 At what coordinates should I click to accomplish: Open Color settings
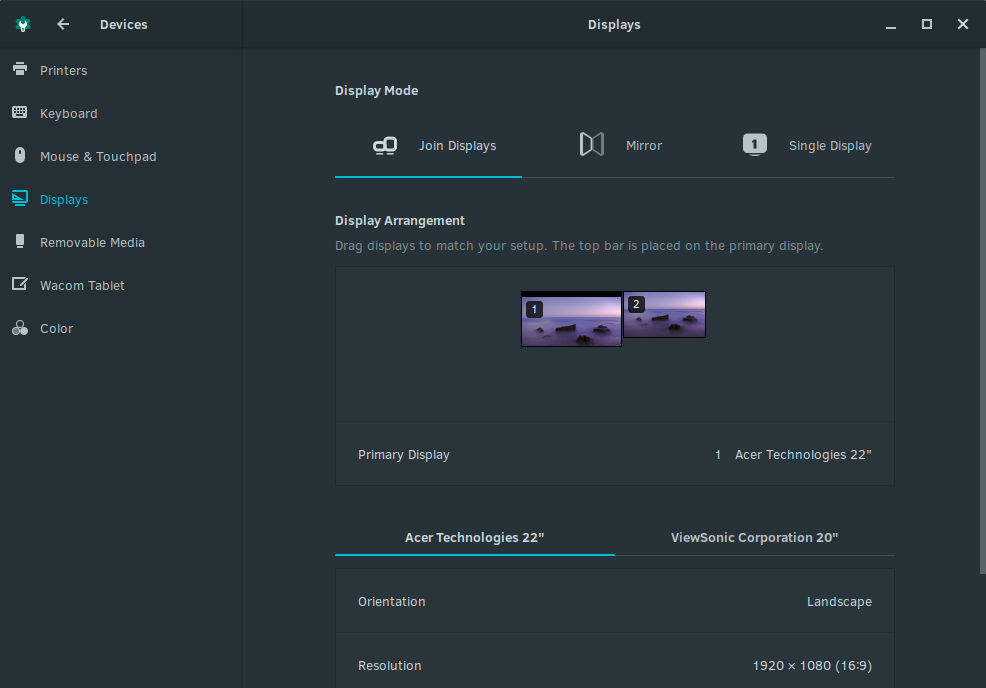pyautogui.click(x=121, y=328)
